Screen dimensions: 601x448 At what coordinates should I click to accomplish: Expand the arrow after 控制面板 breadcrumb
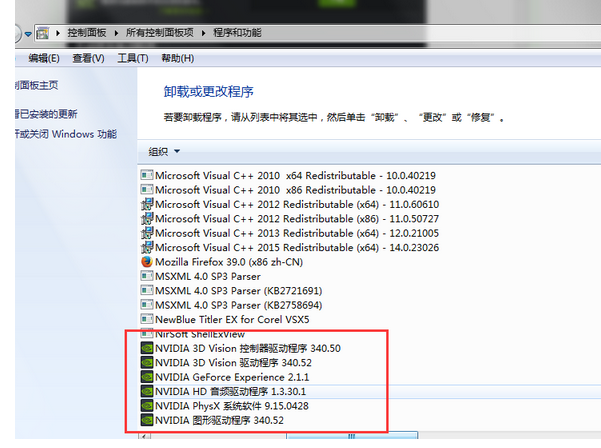click(x=116, y=33)
